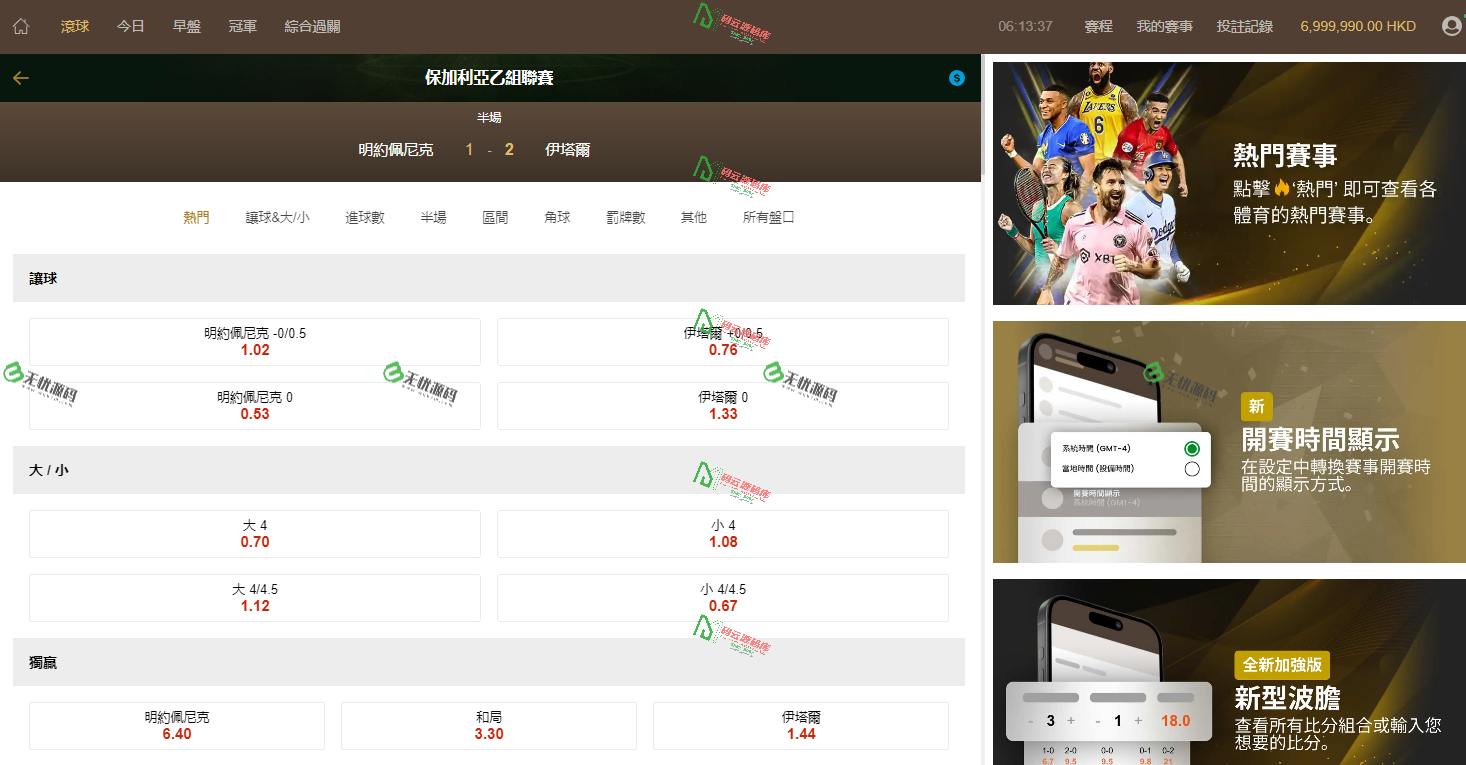
Task: Switch to the 早盤 tab
Action: pos(186,26)
